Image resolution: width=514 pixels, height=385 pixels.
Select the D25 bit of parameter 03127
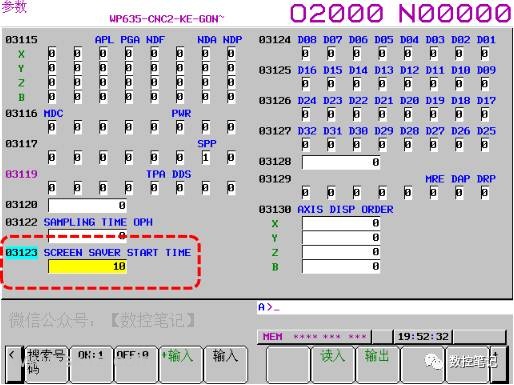tap(485, 145)
